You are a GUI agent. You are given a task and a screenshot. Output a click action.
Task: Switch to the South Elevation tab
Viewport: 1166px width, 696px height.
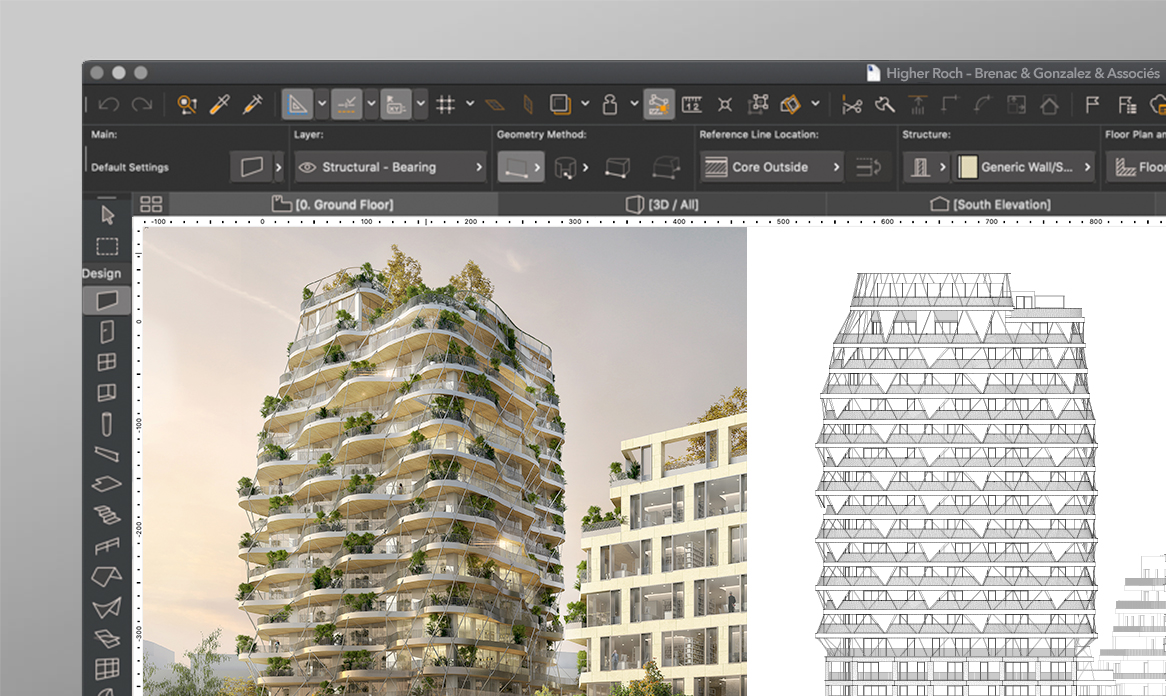[x=991, y=204]
